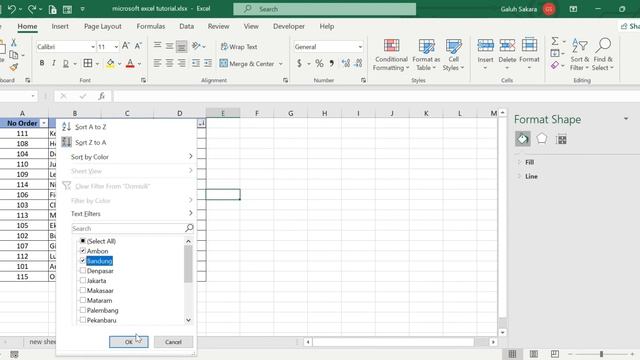This screenshot has height=360, width=640.
Task: Click the AutoSum sigma icon
Action: click(x=555, y=41)
